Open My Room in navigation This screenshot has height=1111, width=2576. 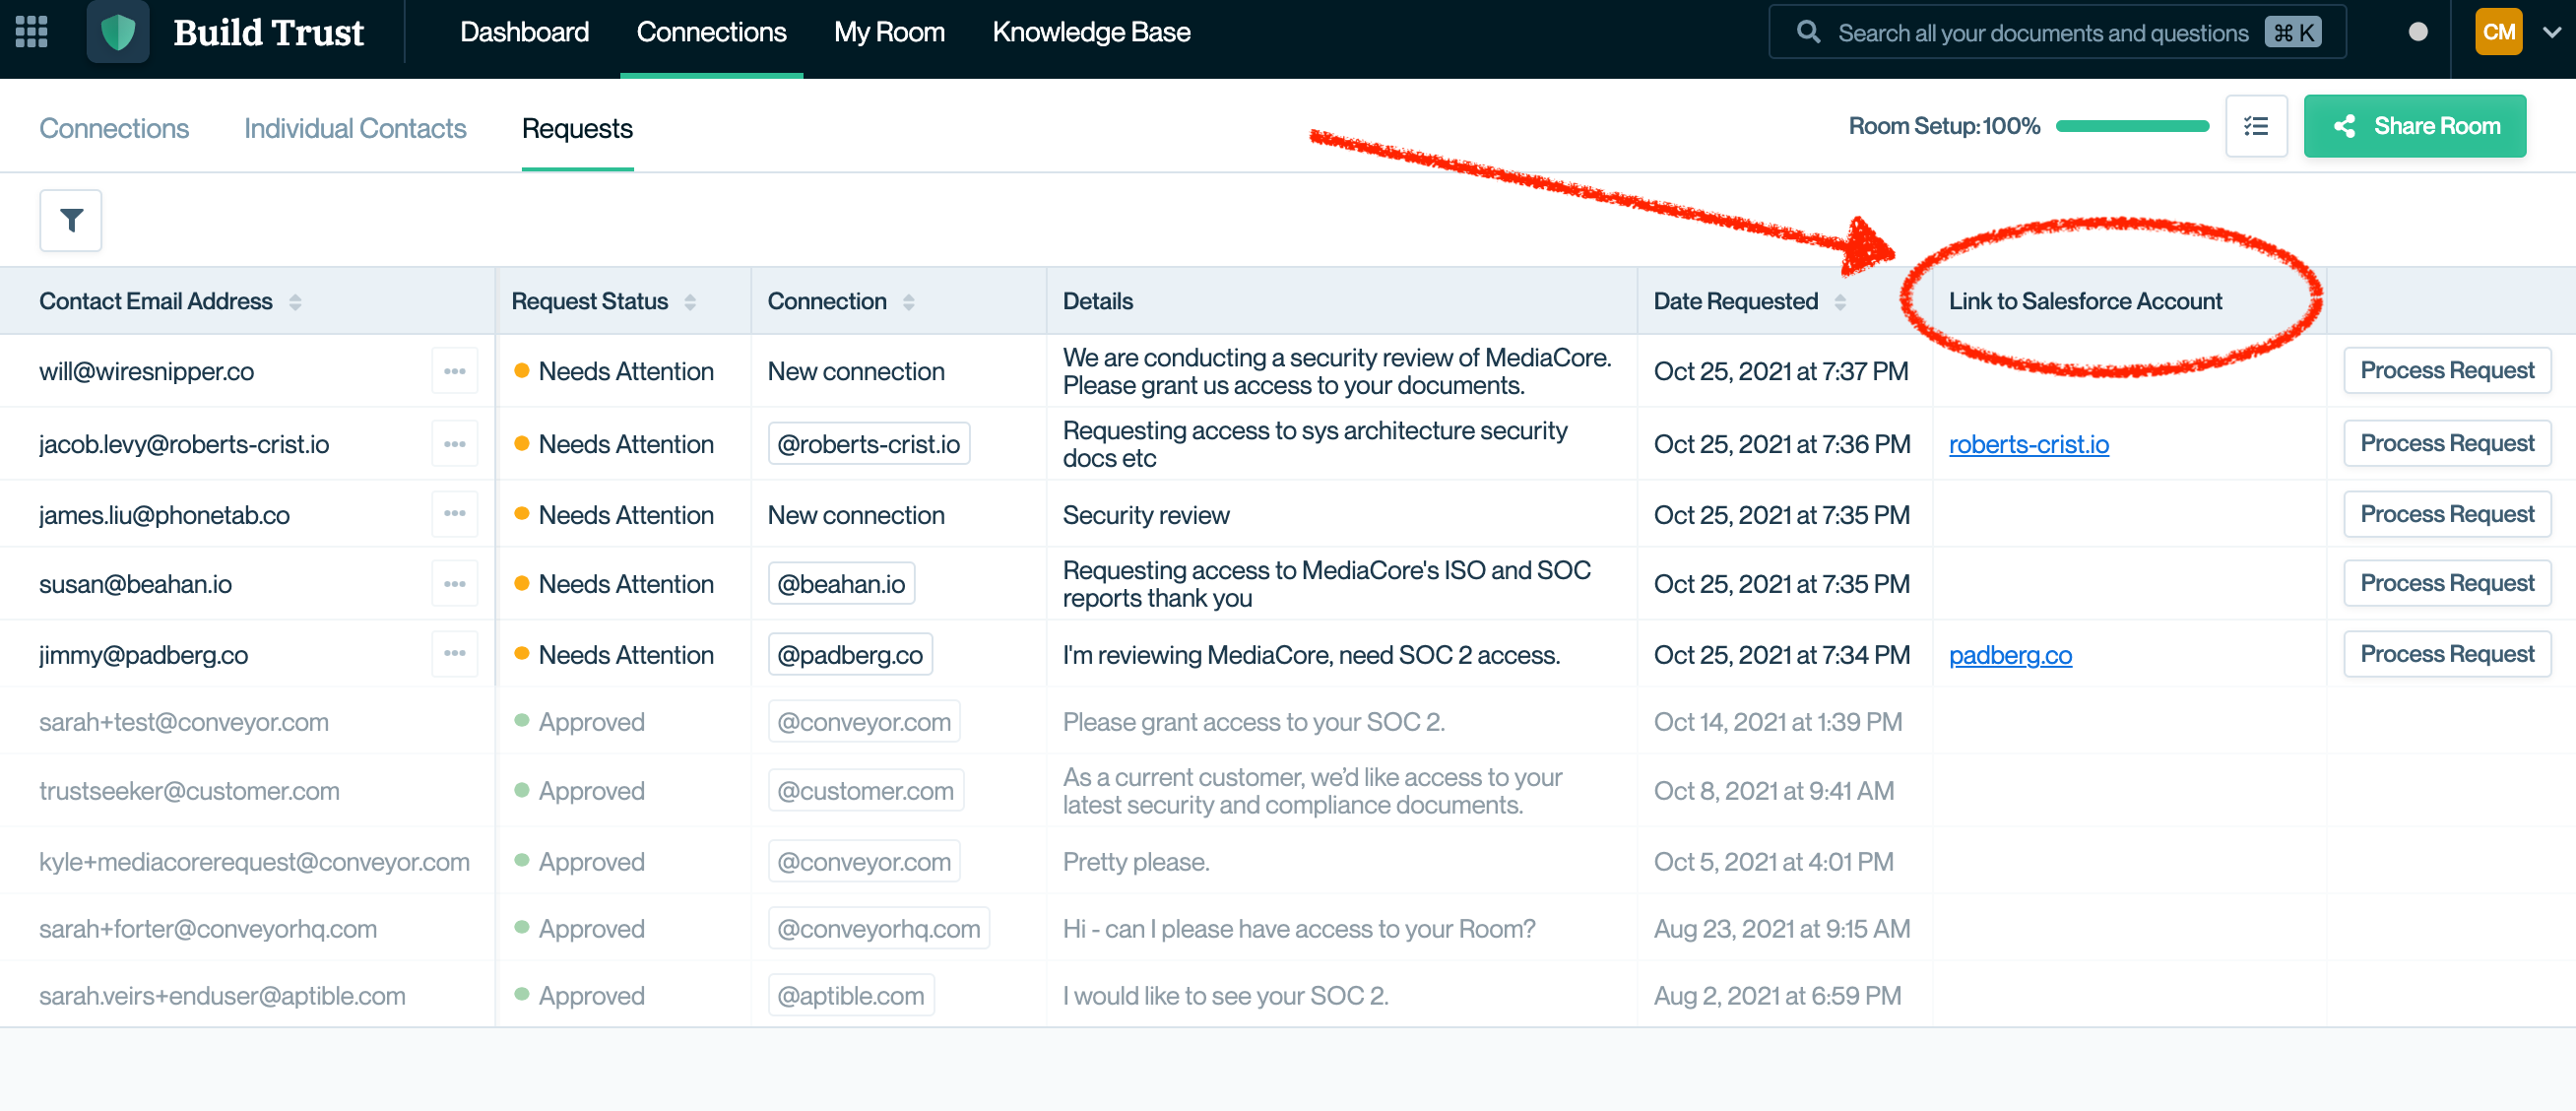(x=889, y=32)
